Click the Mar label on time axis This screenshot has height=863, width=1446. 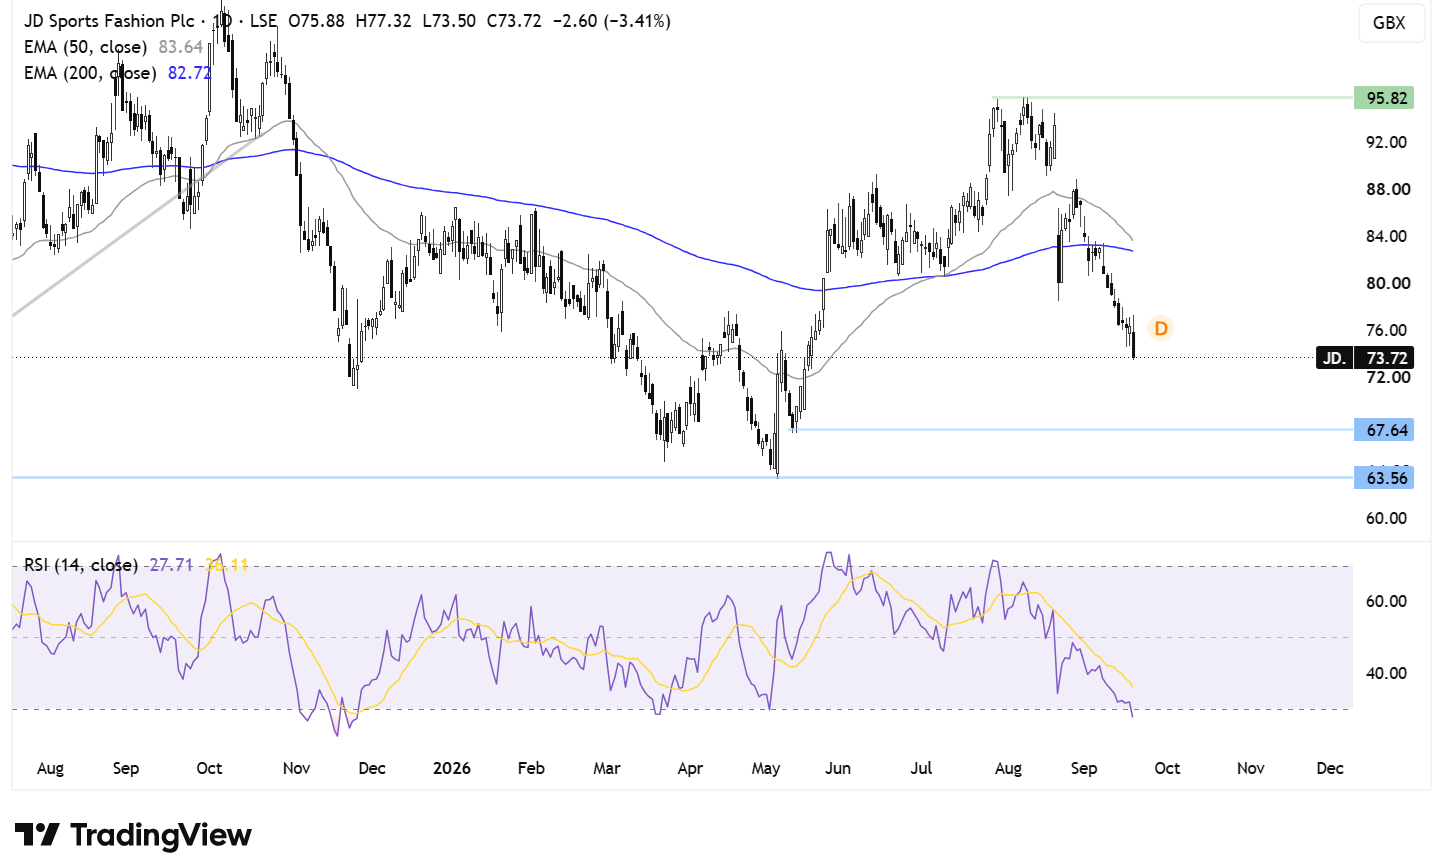[607, 768]
